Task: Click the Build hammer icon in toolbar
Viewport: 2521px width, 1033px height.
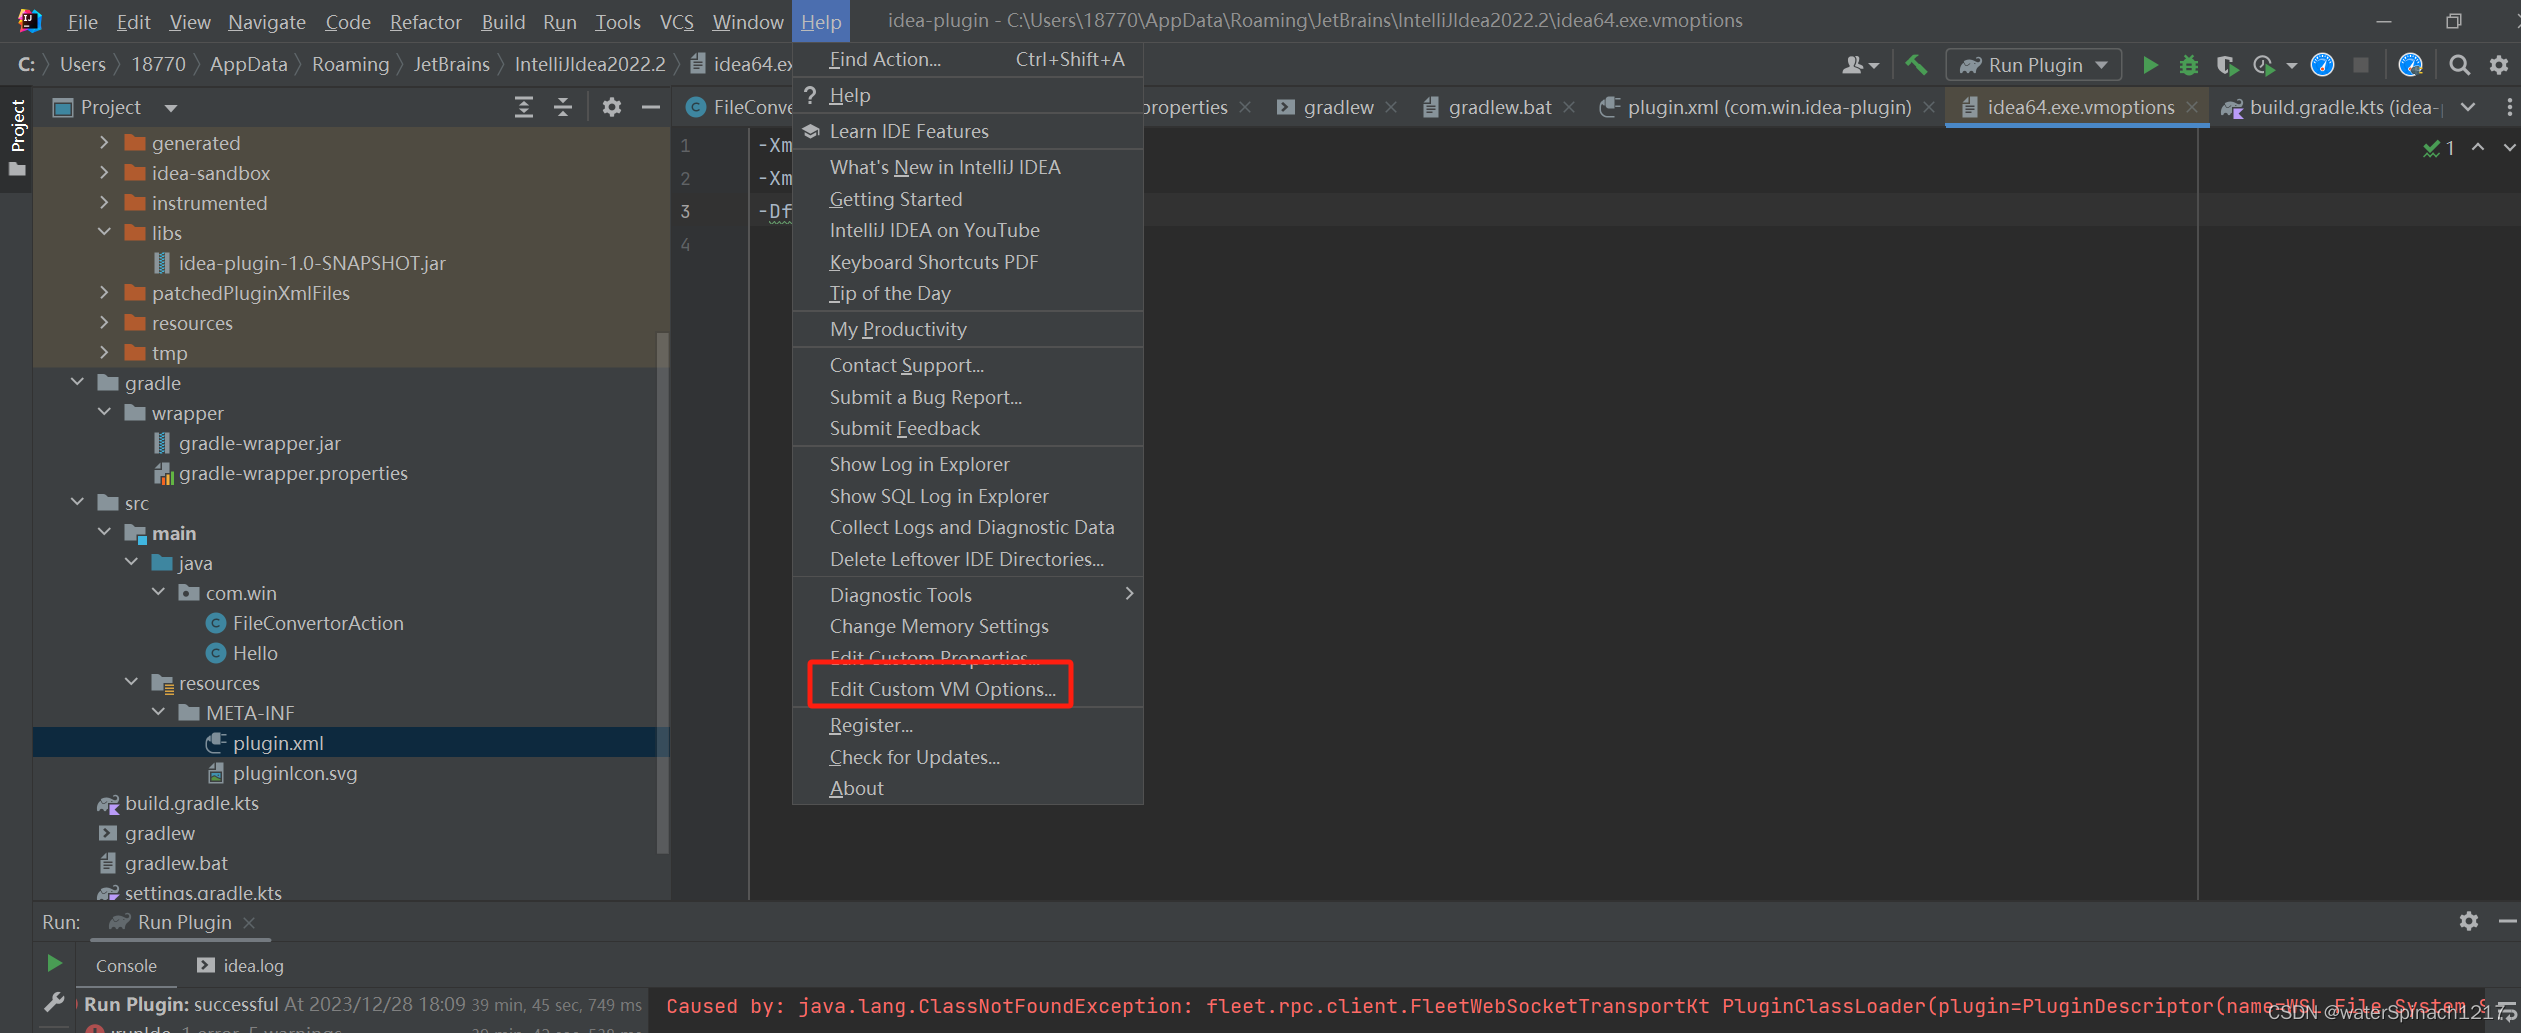Action: 1916,65
